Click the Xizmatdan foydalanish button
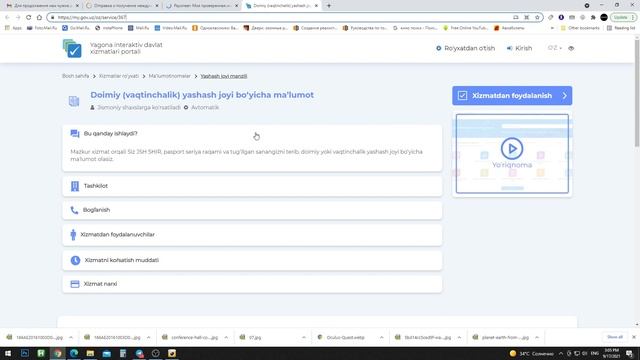Viewport: 640px width, 360px height. 512,96
